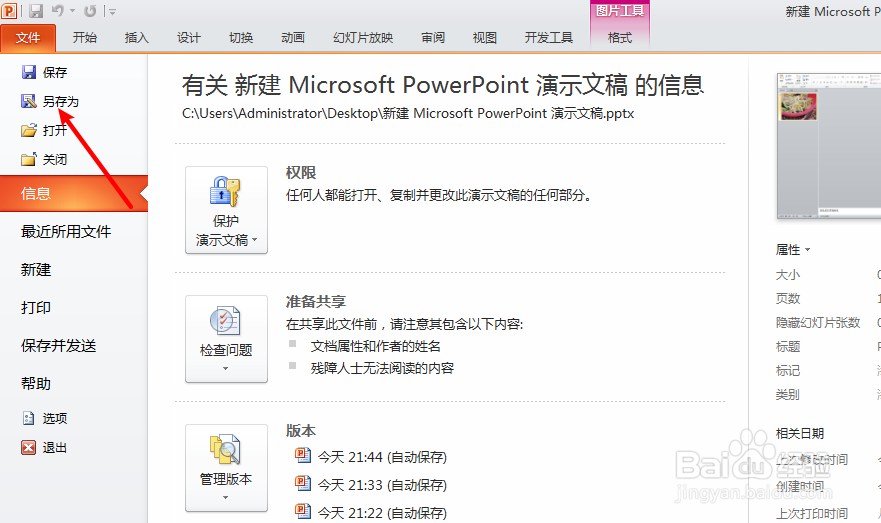
Task: Click the 相关日期 heading
Action: (x=800, y=433)
